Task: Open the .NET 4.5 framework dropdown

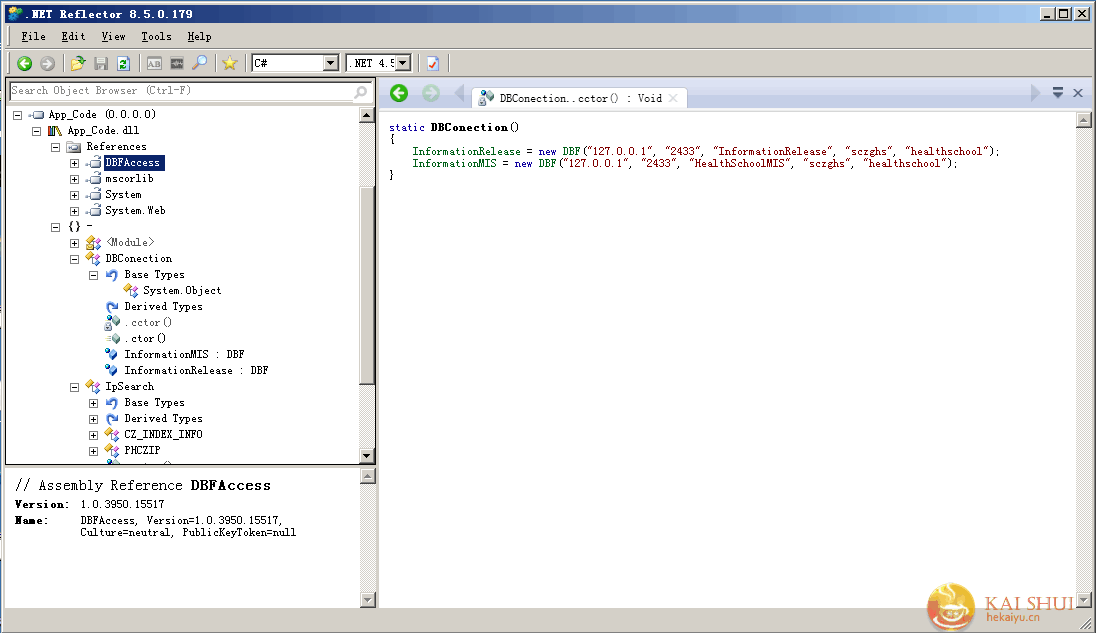Action: tap(403, 64)
